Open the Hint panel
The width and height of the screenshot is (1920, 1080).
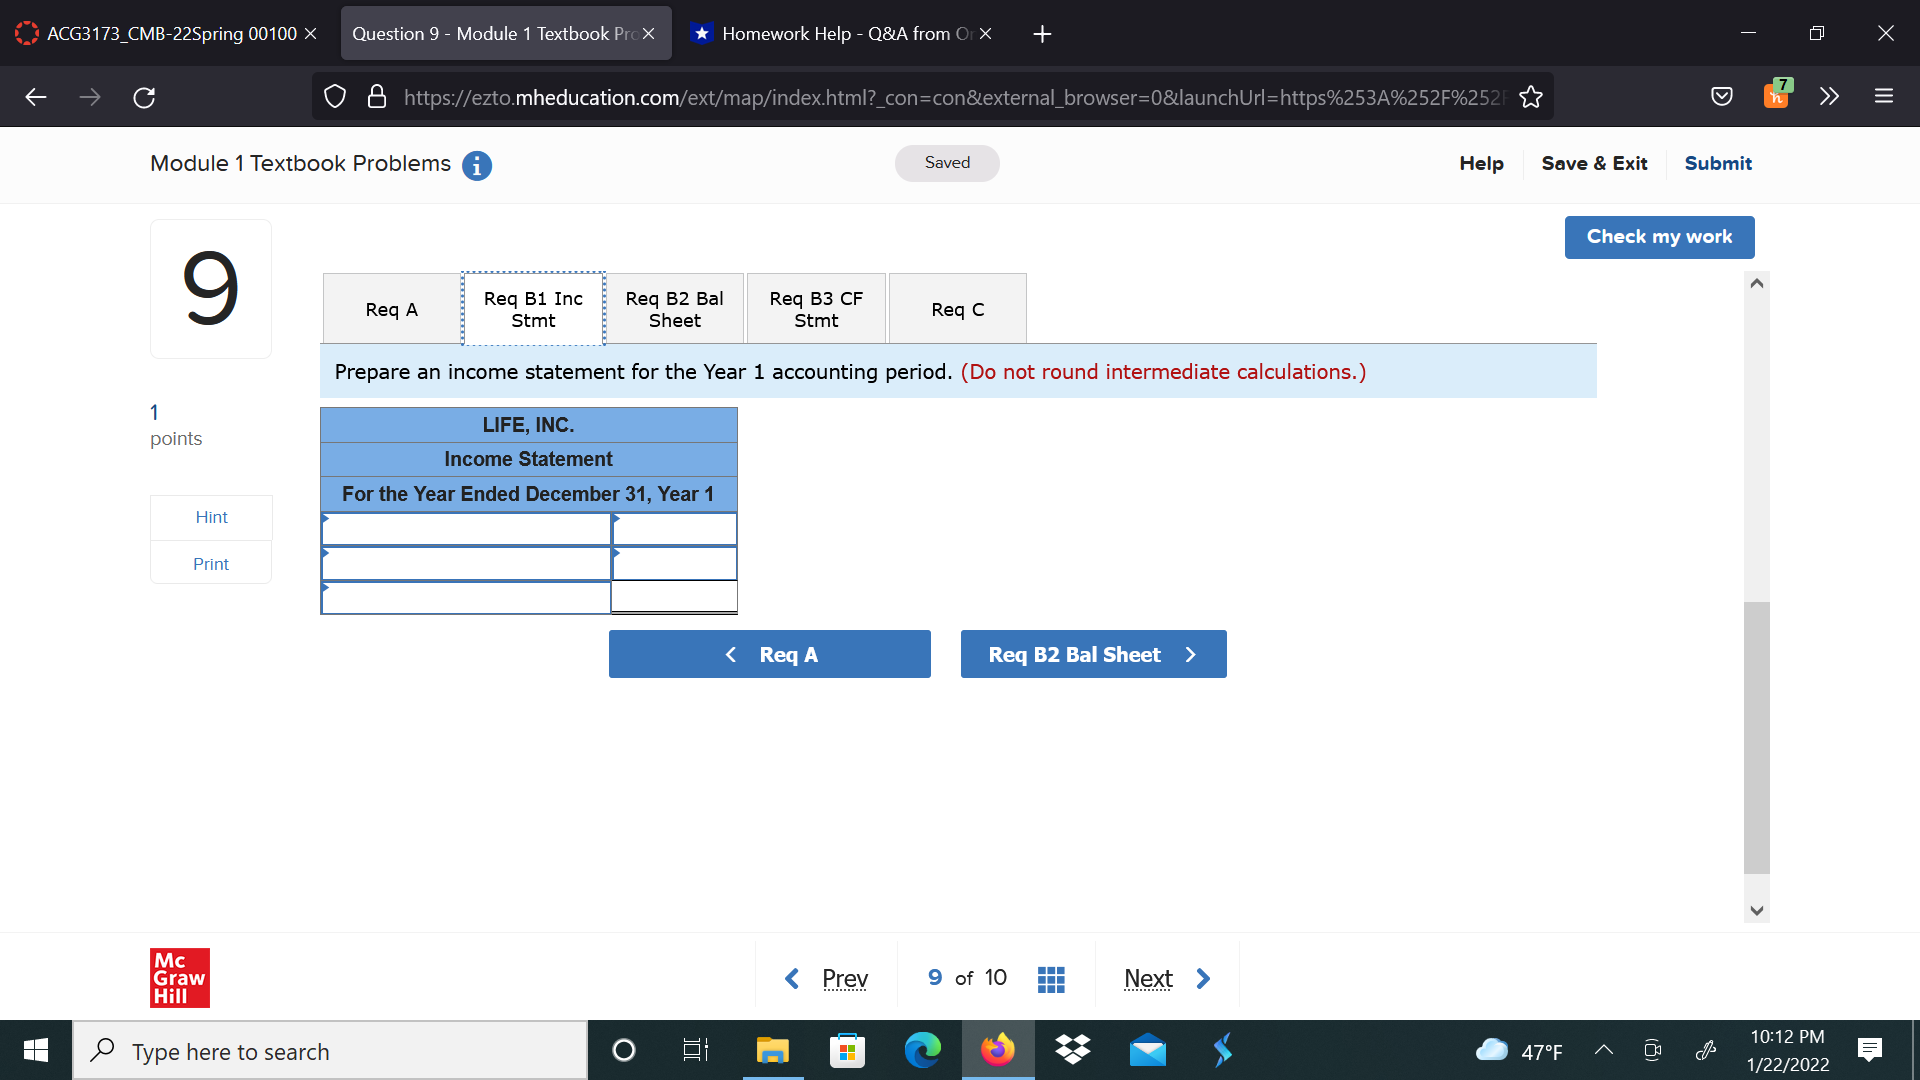[210, 517]
